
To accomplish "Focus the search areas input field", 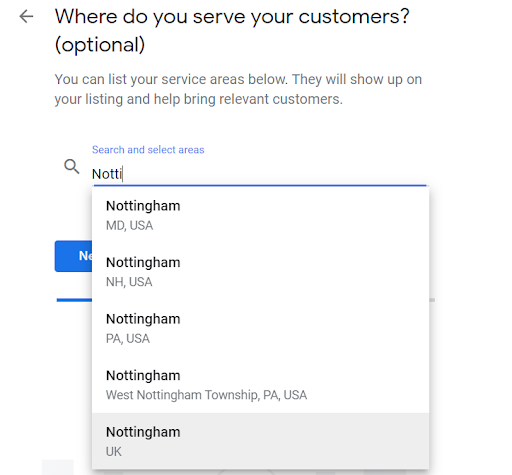I will point(259,174).
